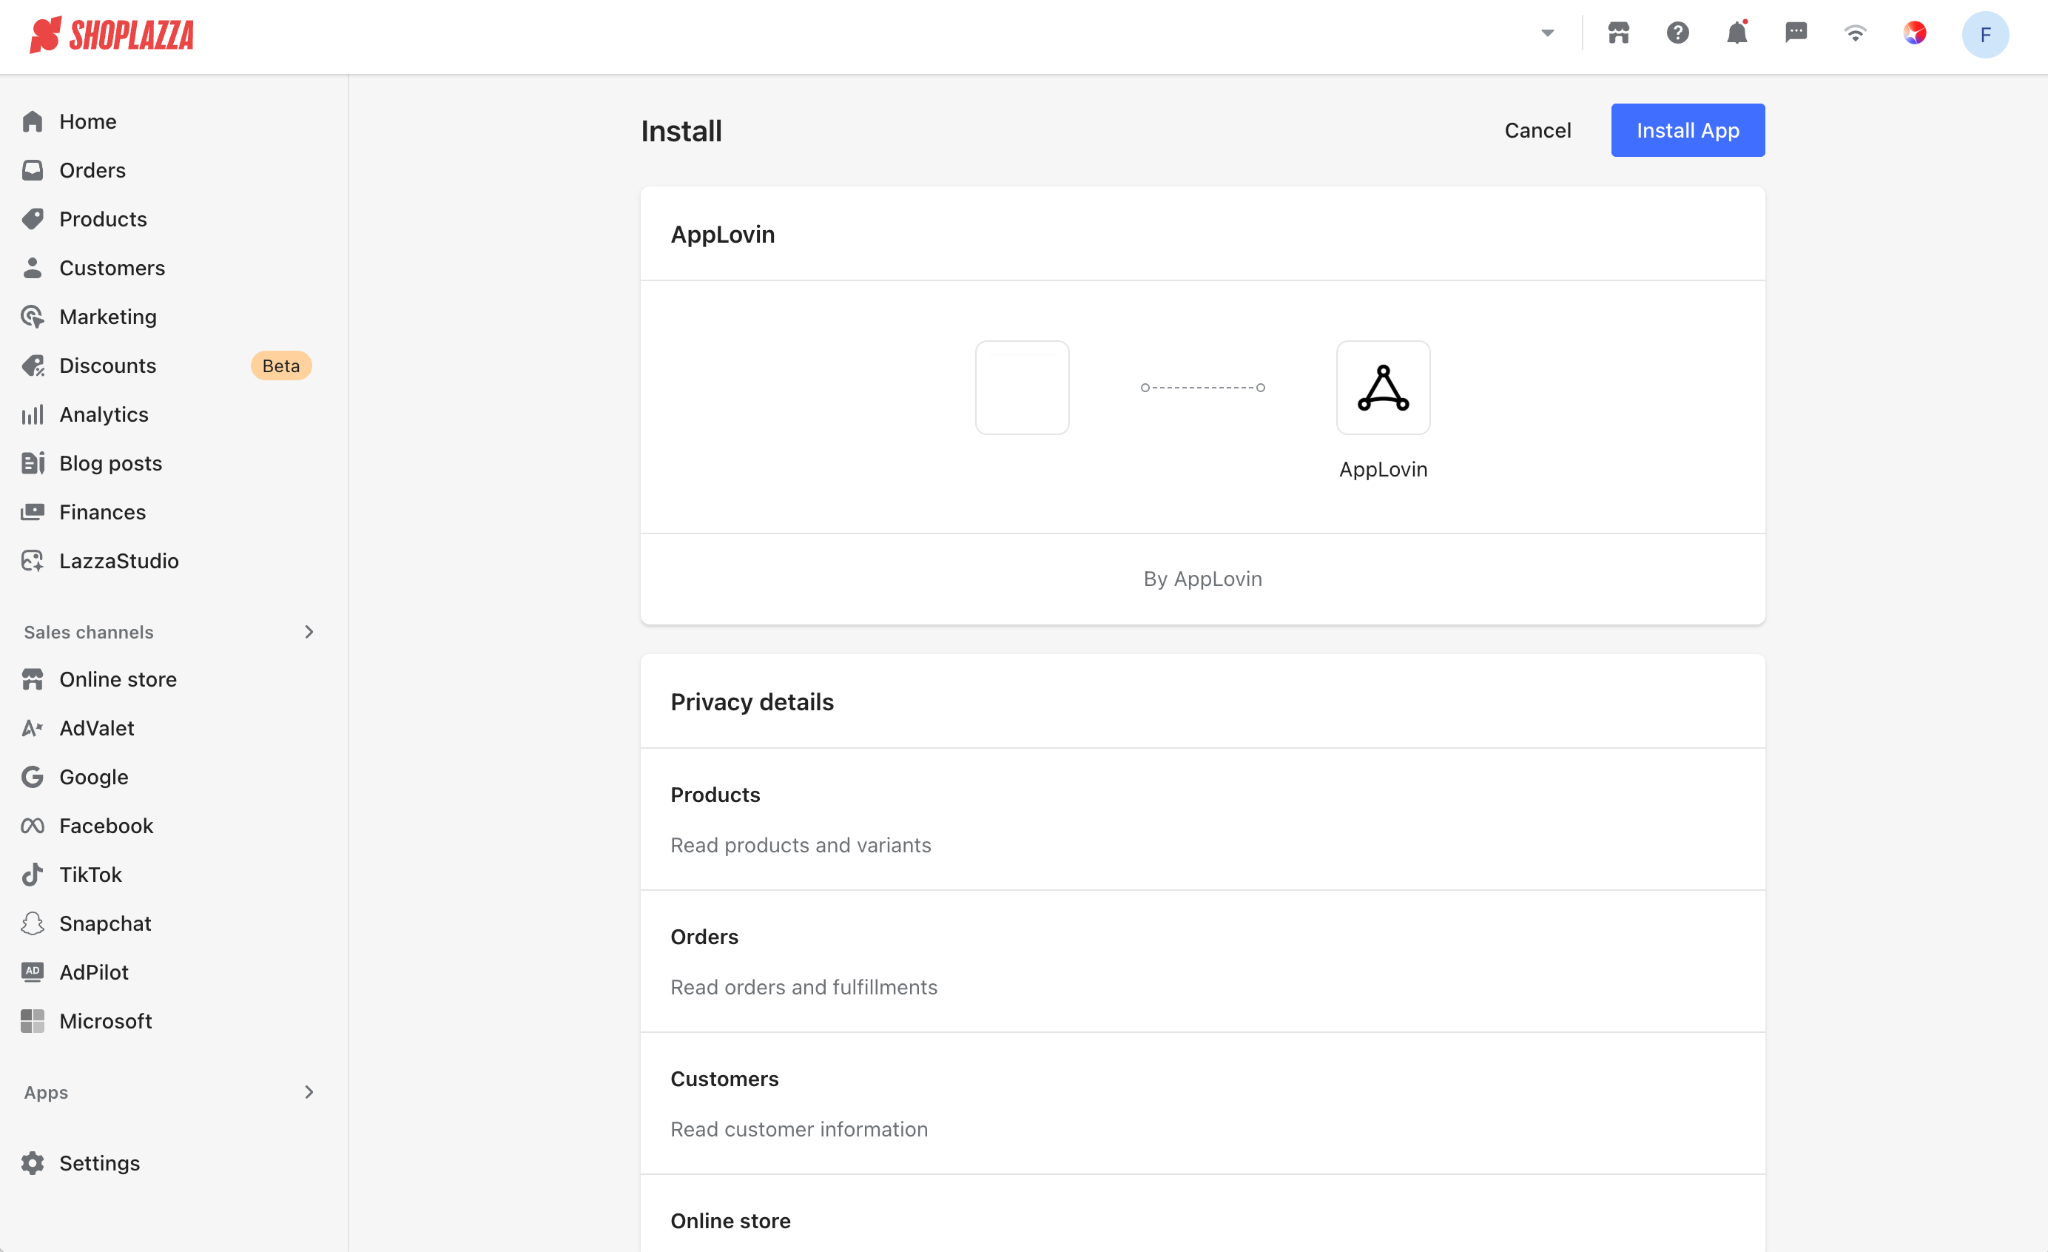Image resolution: width=2048 pixels, height=1252 pixels.
Task: Expand the Apps section chevron
Action: [x=309, y=1092]
